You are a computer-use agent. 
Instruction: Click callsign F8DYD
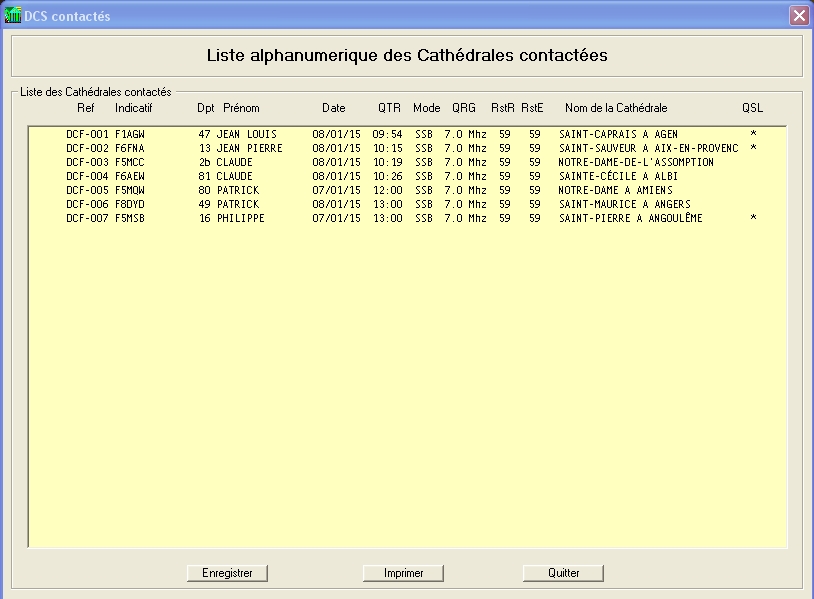[x=130, y=204]
